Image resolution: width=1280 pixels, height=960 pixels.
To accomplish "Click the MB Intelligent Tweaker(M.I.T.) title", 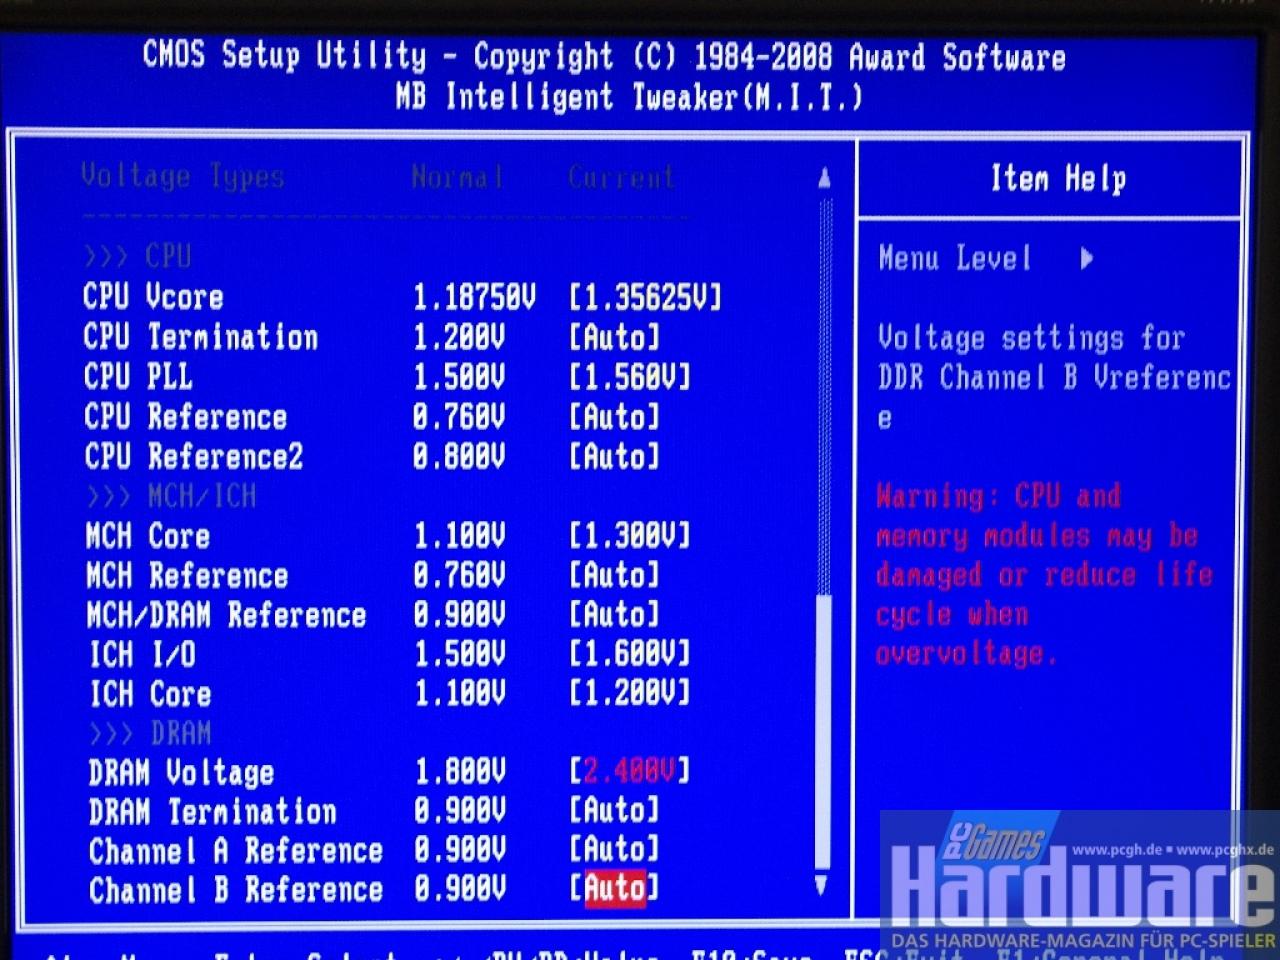I will [x=628, y=97].
